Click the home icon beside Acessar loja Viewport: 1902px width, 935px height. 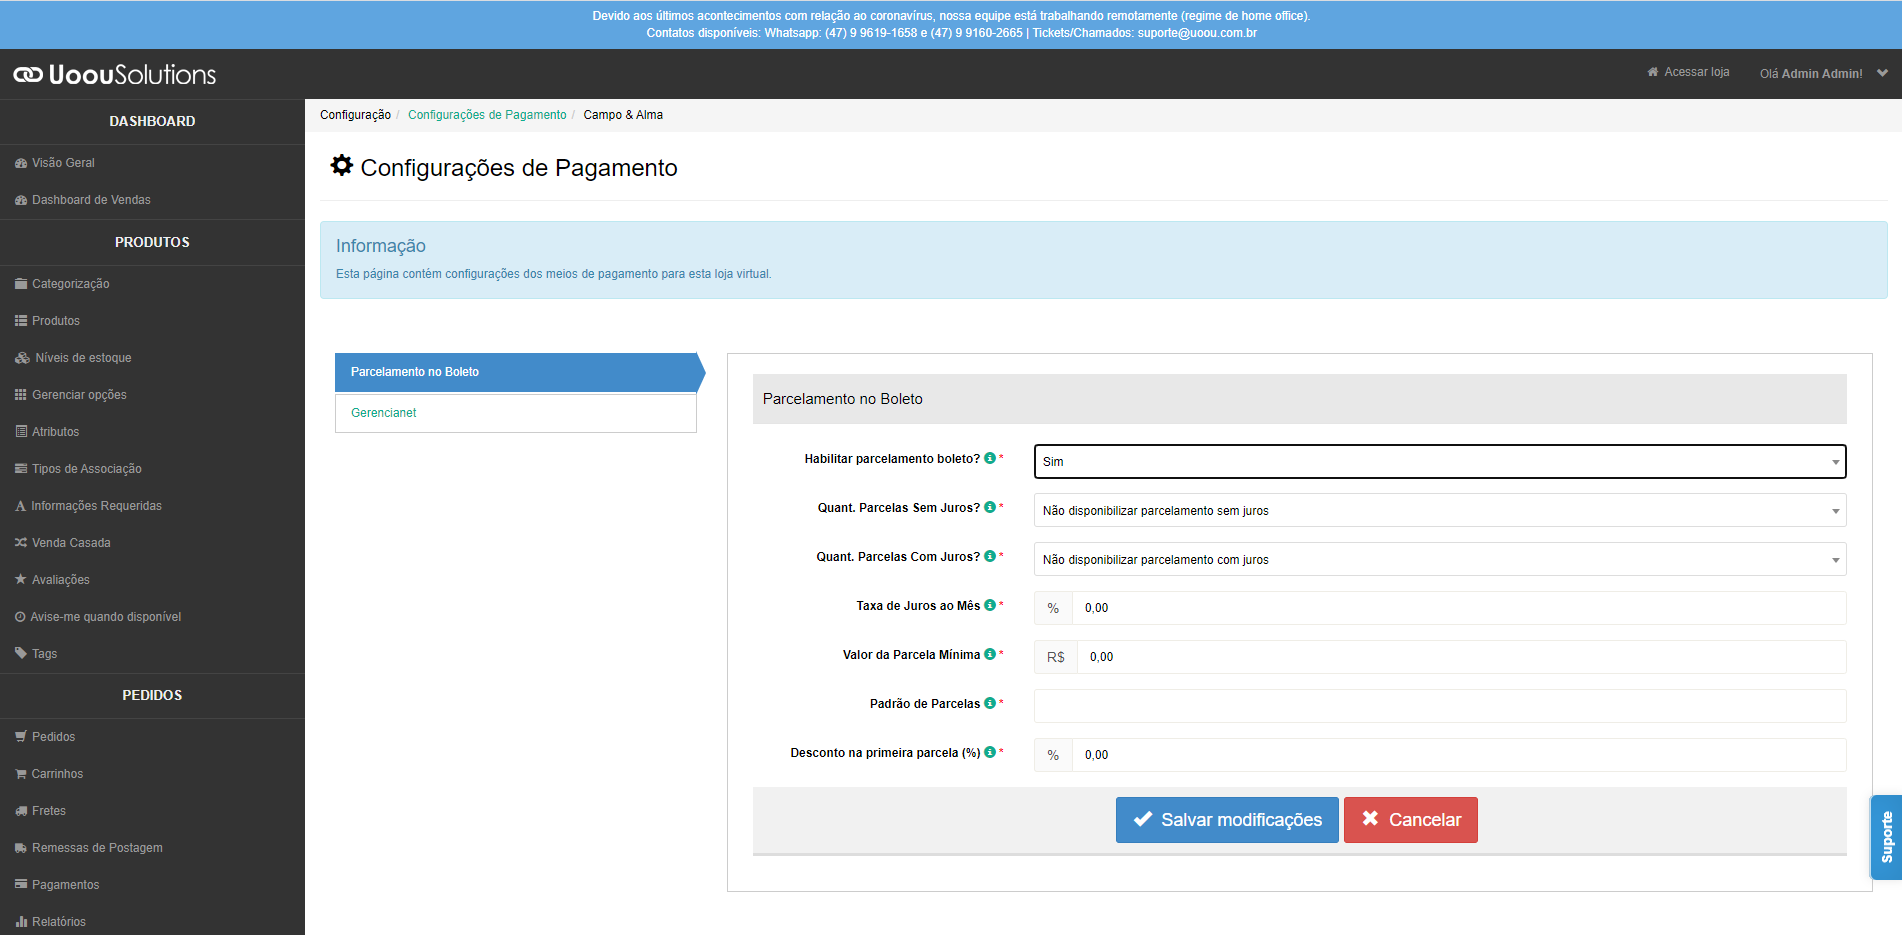point(1653,72)
